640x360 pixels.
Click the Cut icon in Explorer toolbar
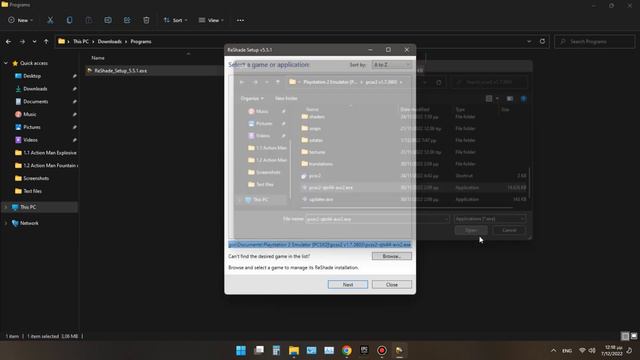pyautogui.click(x=50, y=20)
